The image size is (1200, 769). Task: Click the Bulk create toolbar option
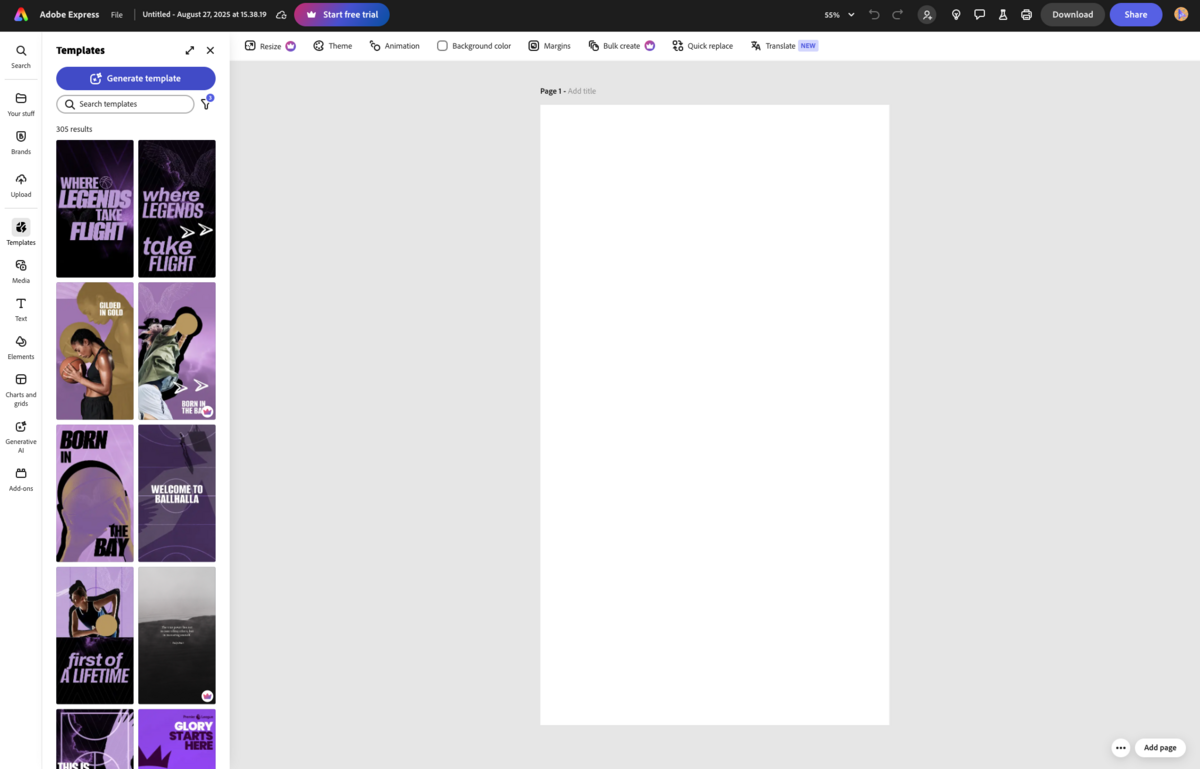621,46
